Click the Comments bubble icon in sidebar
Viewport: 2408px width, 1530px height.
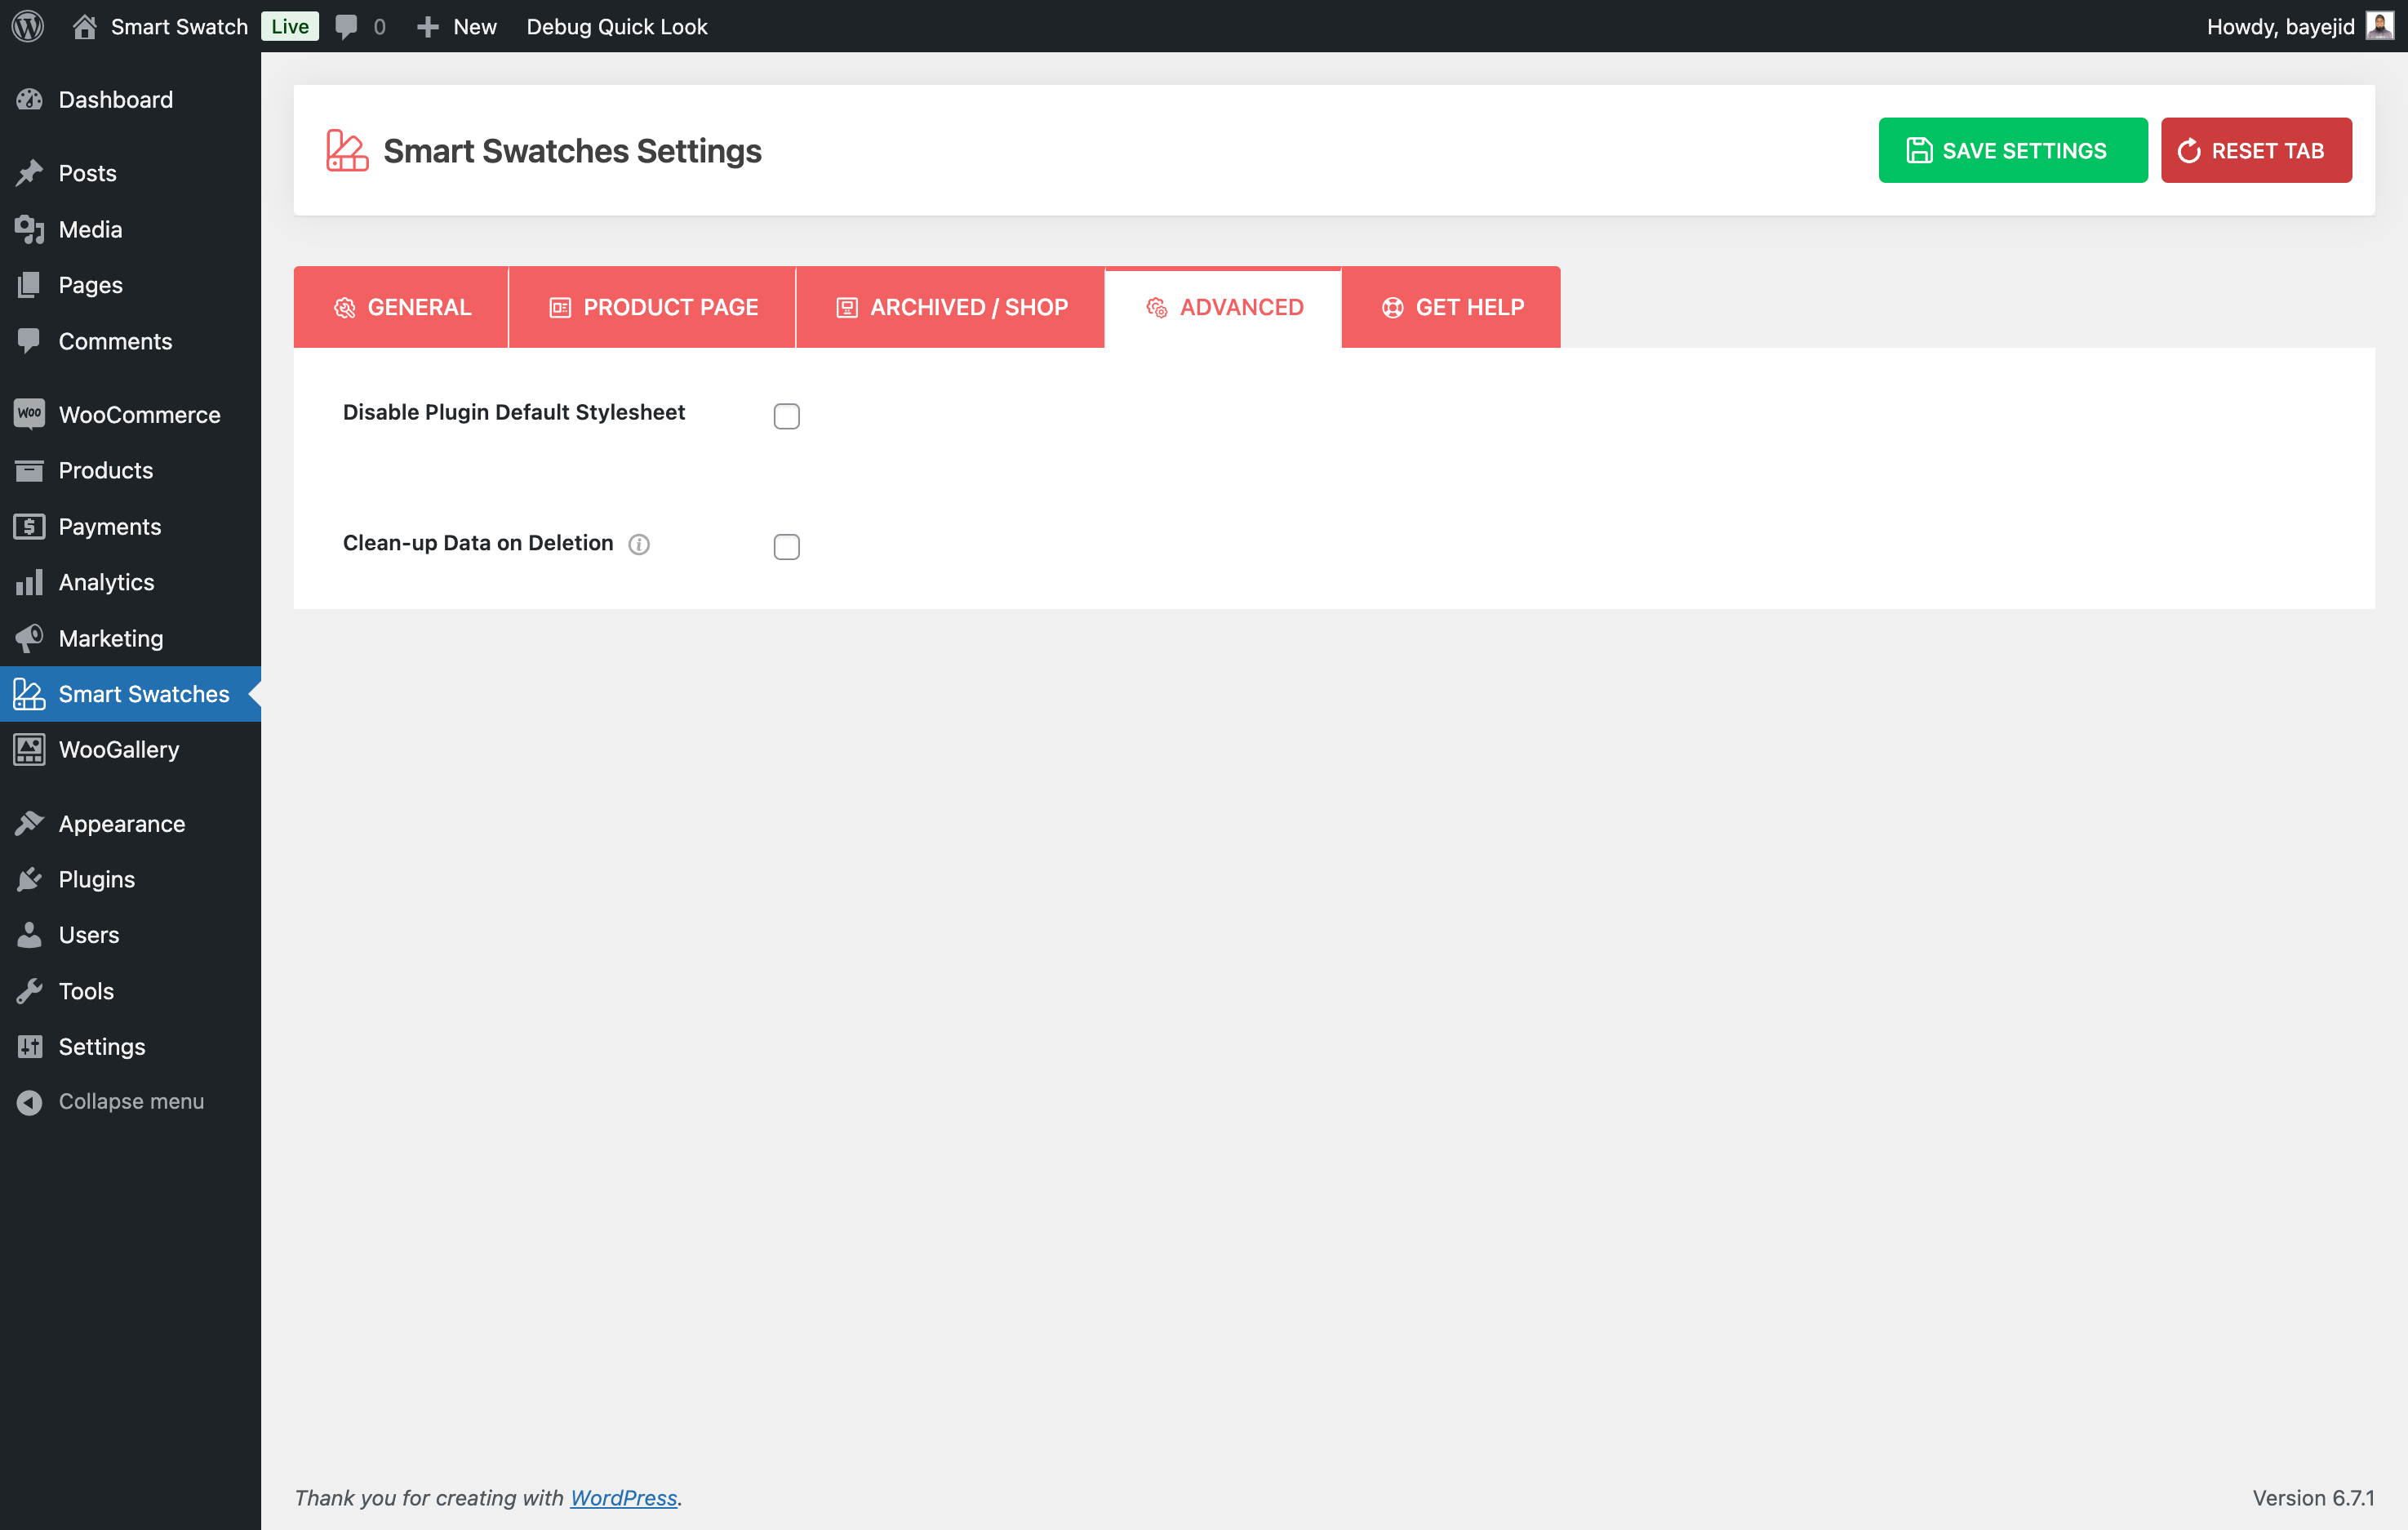point(29,341)
